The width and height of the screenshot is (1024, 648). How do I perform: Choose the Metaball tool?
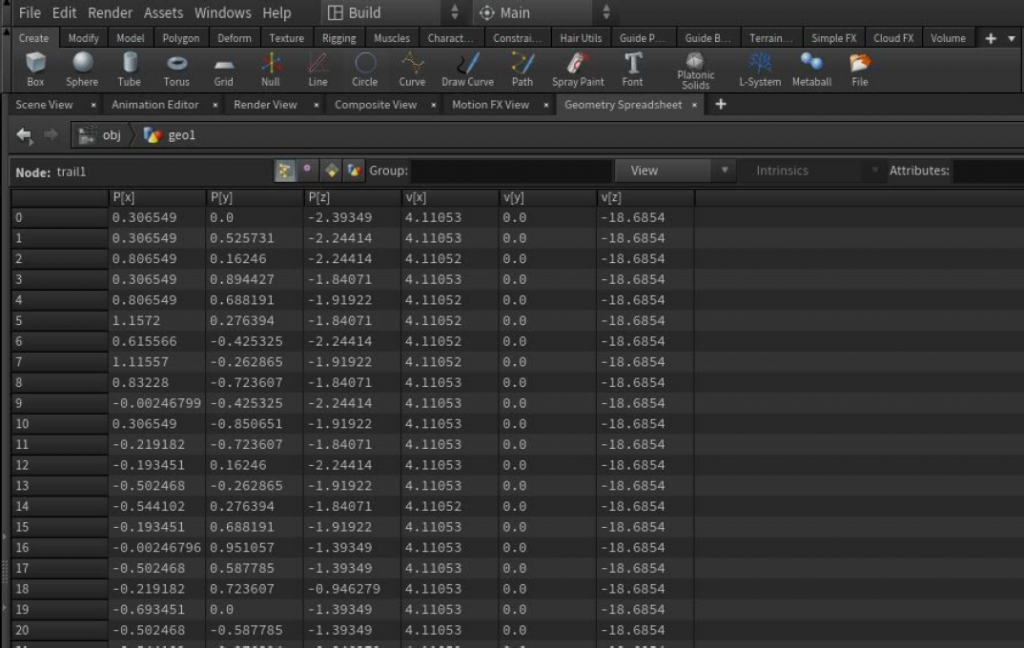[x=811, y=68]
